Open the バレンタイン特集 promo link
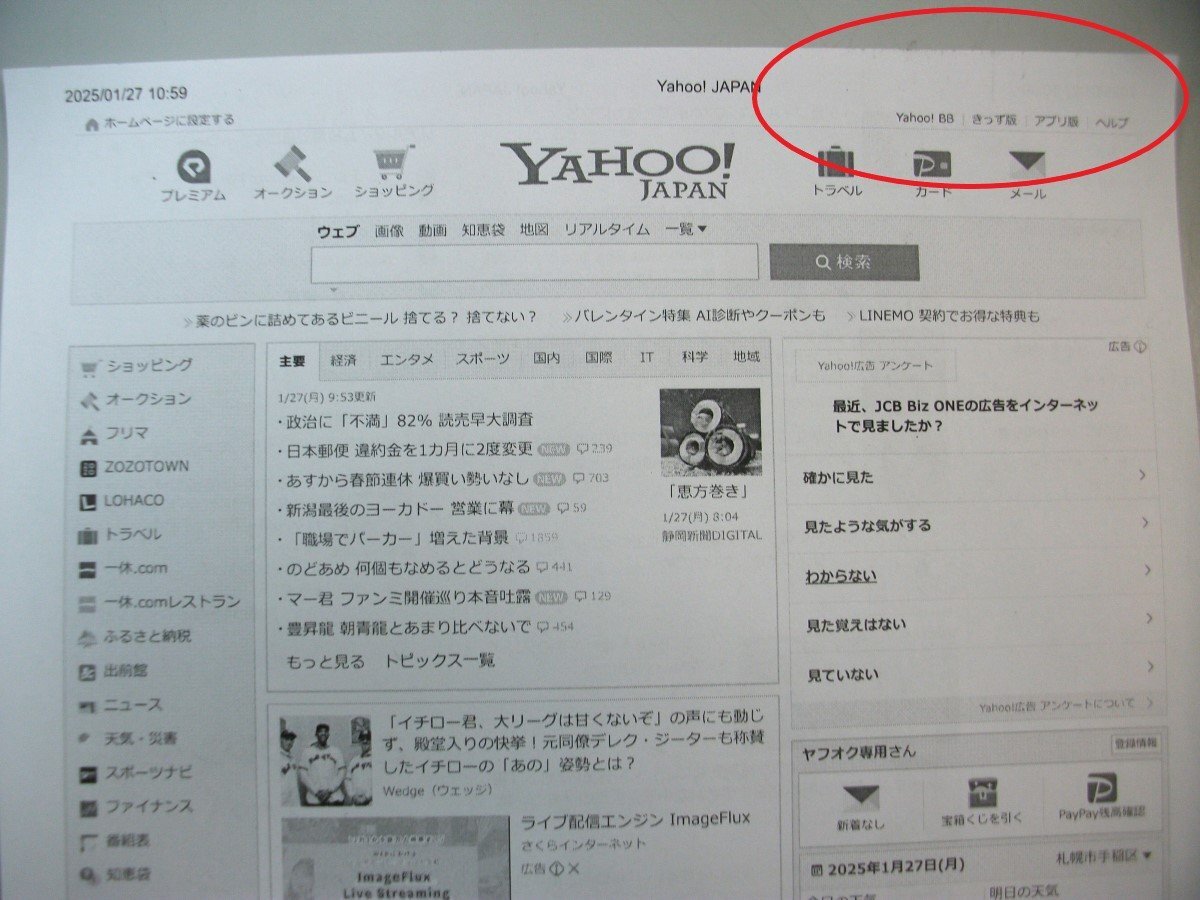The height and width of the screenshot is (900, 1200). (700, 316)
